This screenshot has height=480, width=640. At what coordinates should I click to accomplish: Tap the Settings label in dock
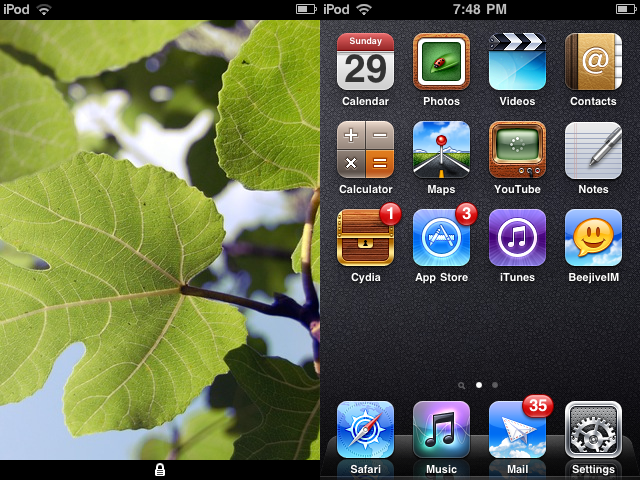[x=593, y=470]
